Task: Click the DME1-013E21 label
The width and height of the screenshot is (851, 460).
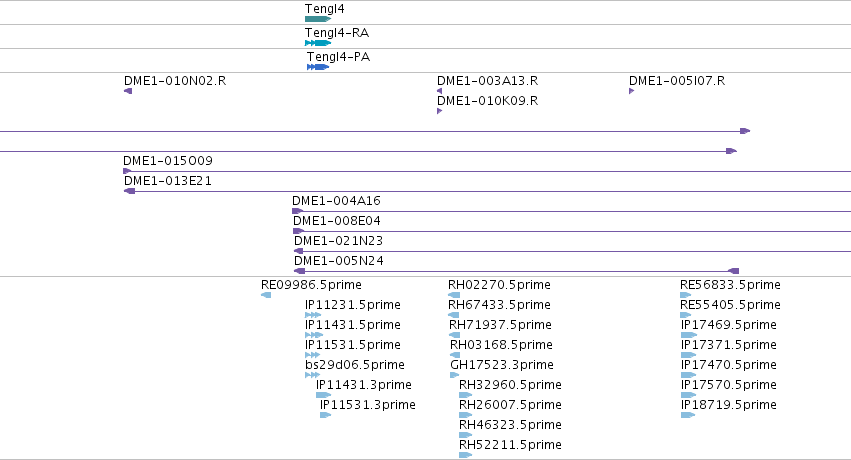Action: [x=168, y=181]
